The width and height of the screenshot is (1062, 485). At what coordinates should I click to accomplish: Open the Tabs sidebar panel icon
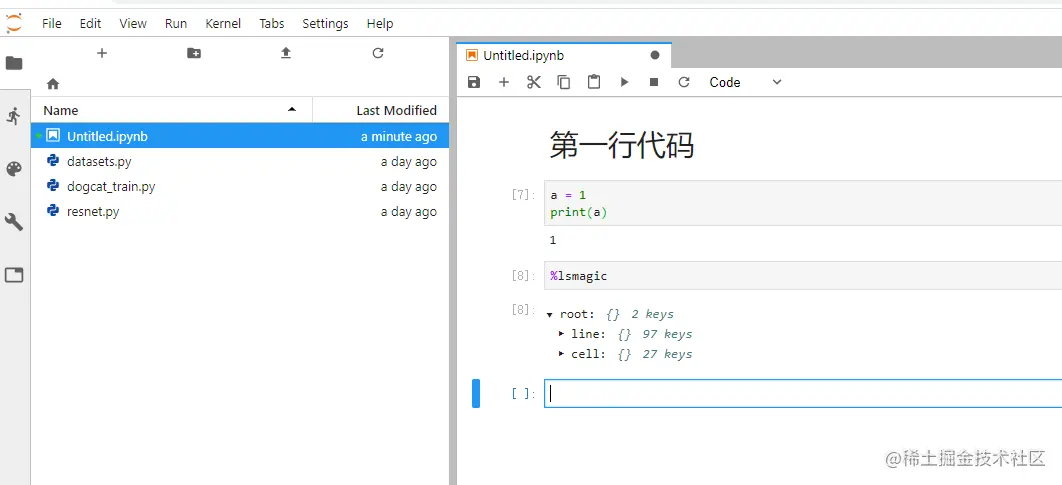(x=14, y=275)
